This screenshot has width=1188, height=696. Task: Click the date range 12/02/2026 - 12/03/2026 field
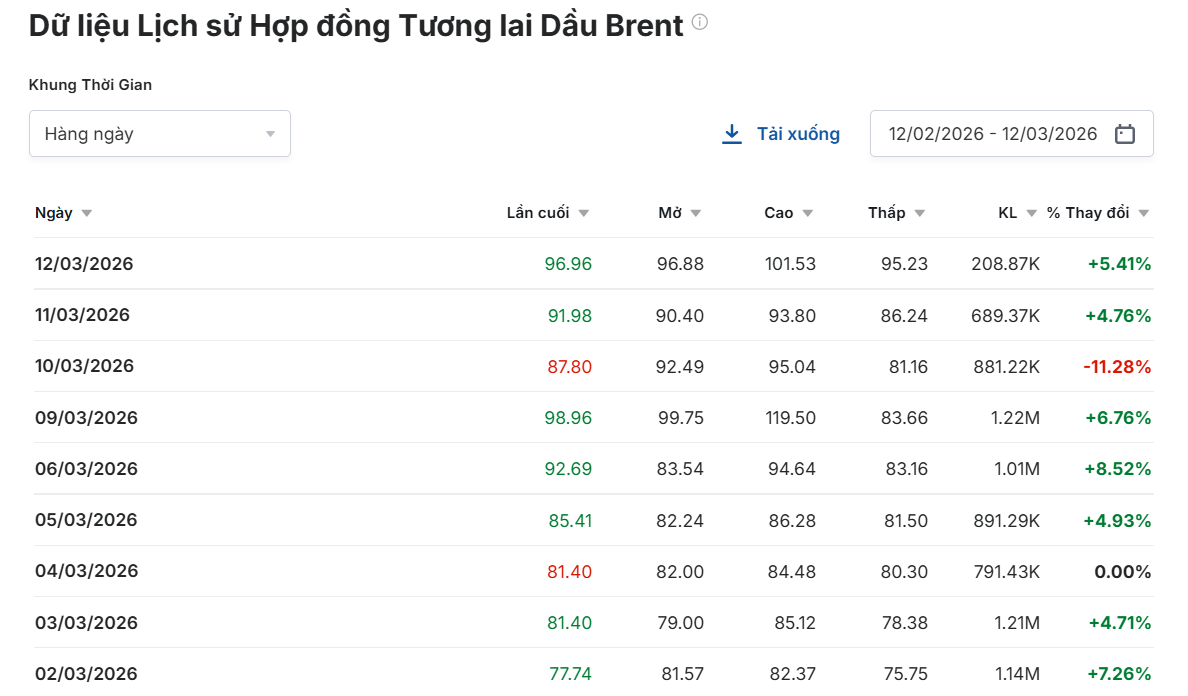(x=992, y=134)
